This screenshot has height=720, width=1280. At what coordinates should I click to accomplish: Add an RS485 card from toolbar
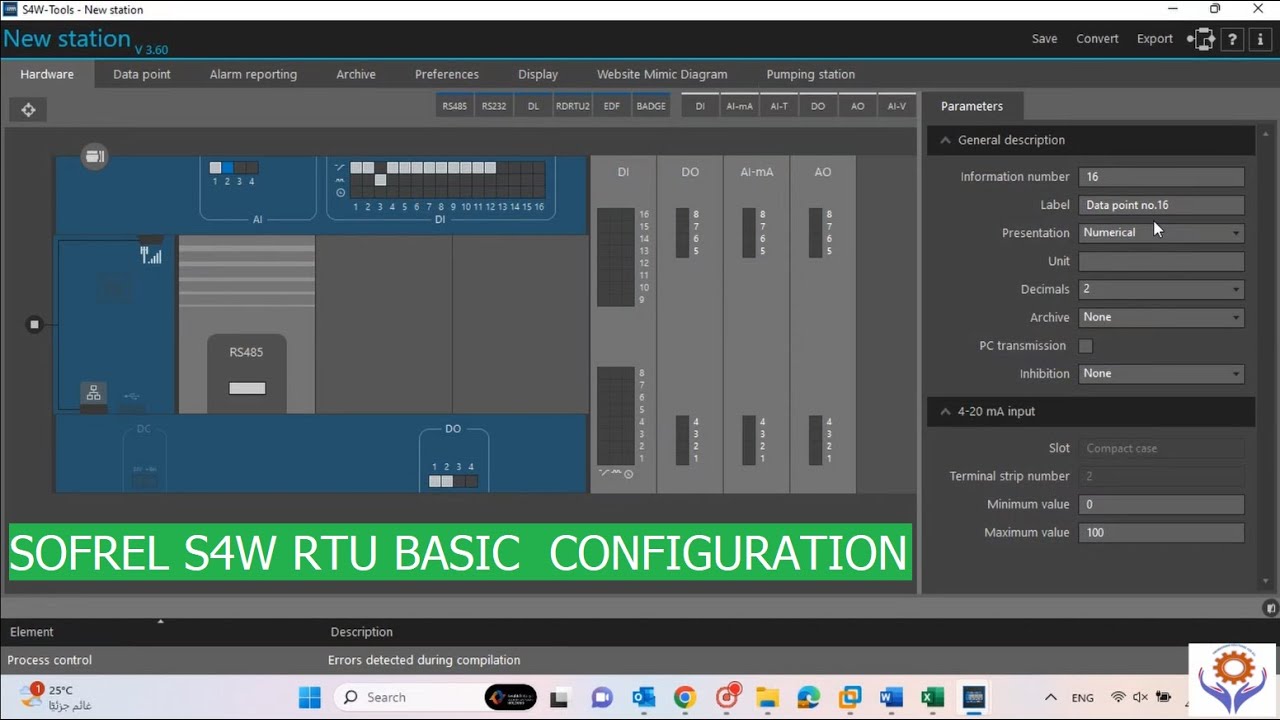pyautogui.click(x=454, y=106)
